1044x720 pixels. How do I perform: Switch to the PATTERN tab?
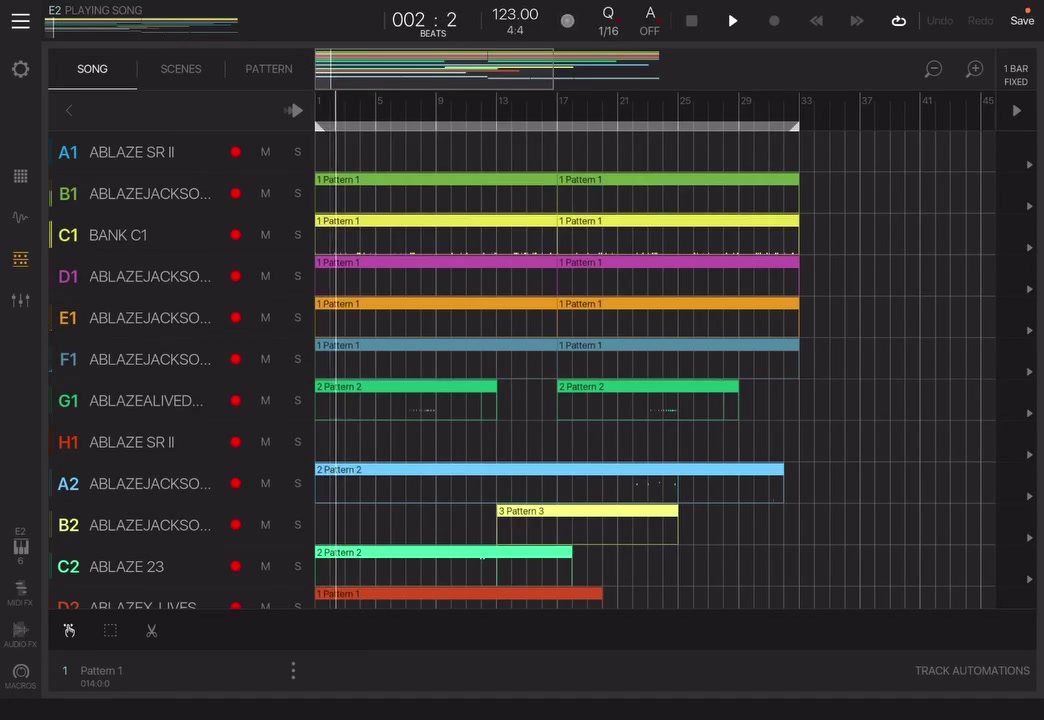tap(269, 69)
